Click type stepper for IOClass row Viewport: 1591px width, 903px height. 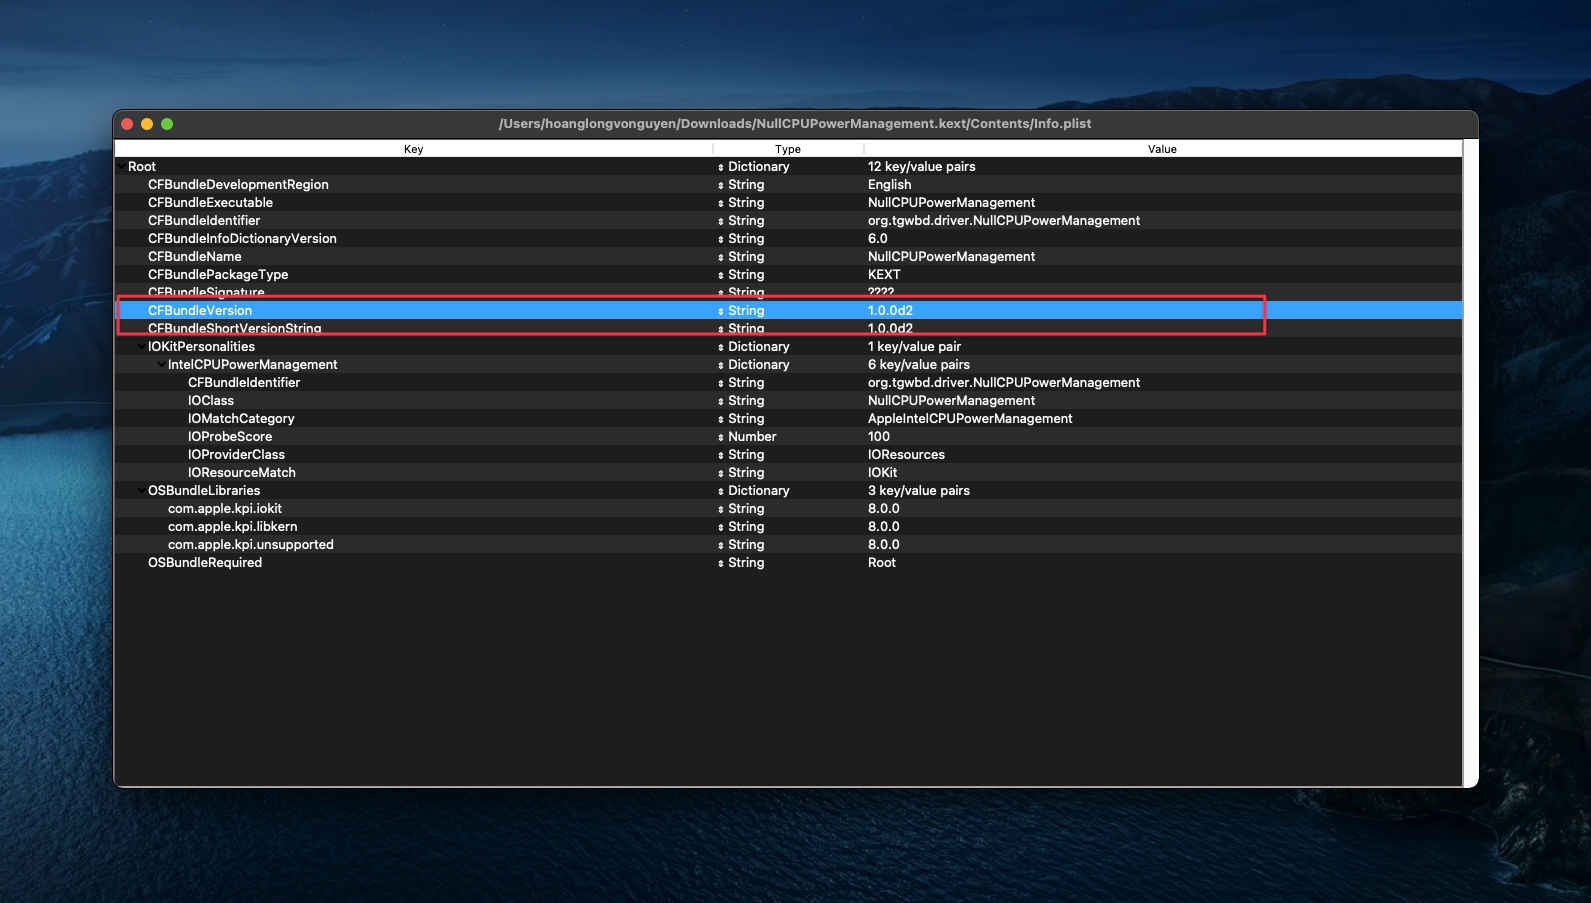pos(720,401)
